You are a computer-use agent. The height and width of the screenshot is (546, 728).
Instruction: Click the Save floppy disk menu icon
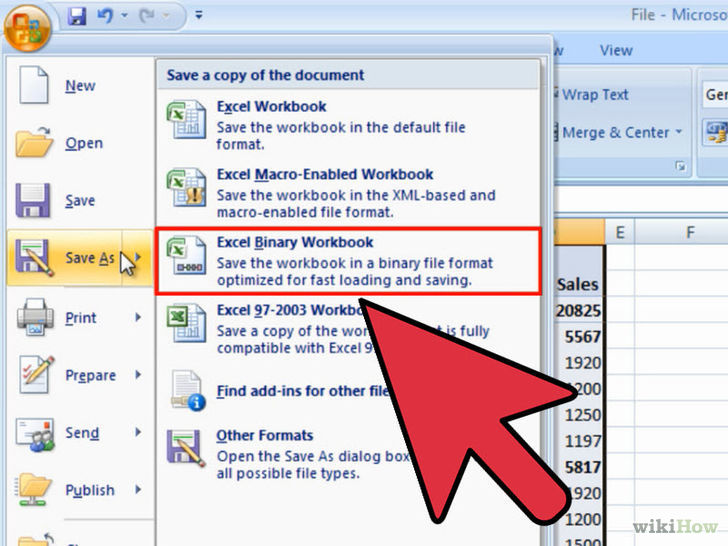(x=32, y=200)
